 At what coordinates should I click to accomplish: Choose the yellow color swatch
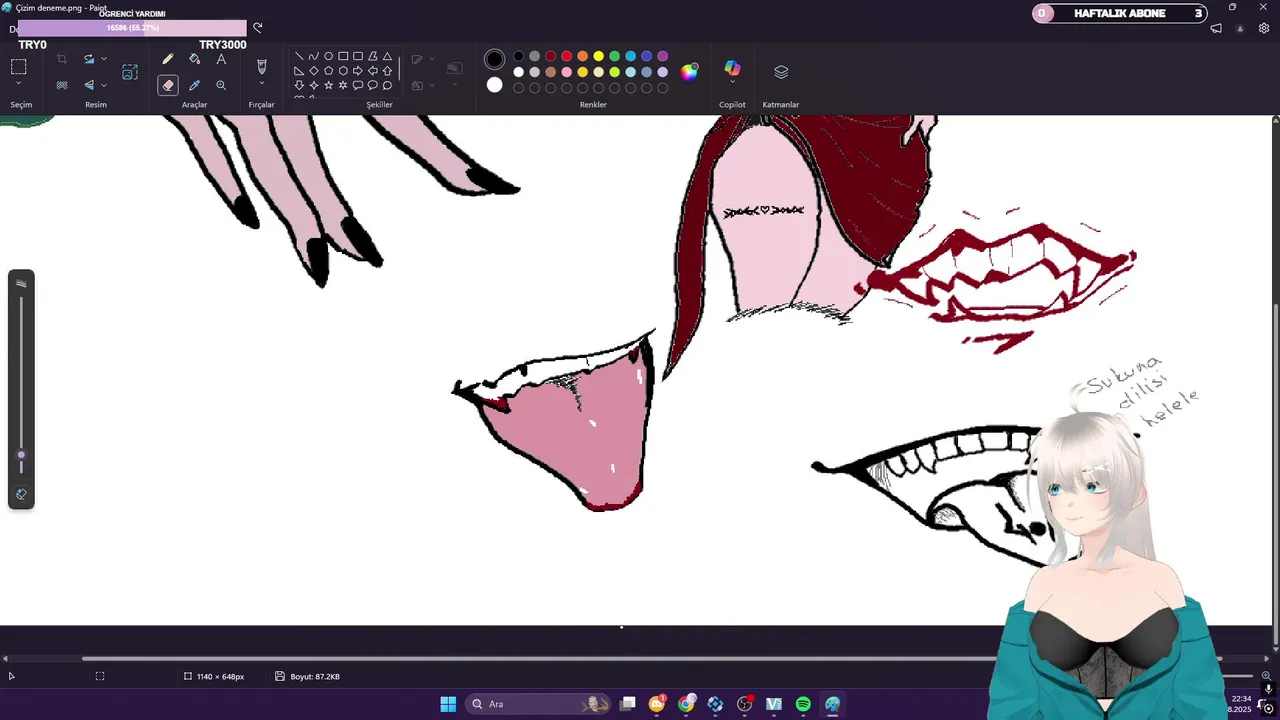tap(598, 56)
